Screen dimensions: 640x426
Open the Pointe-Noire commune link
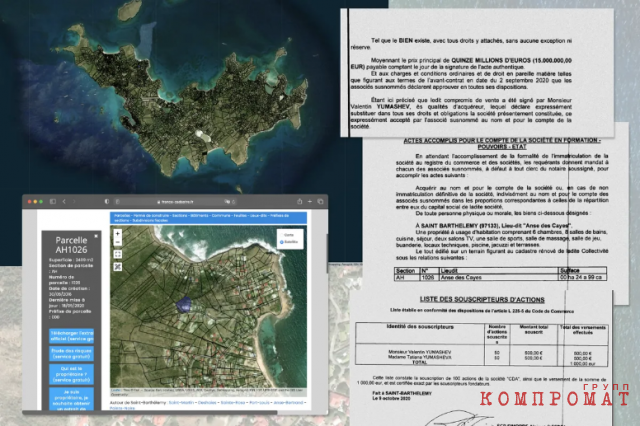(122, 408)
